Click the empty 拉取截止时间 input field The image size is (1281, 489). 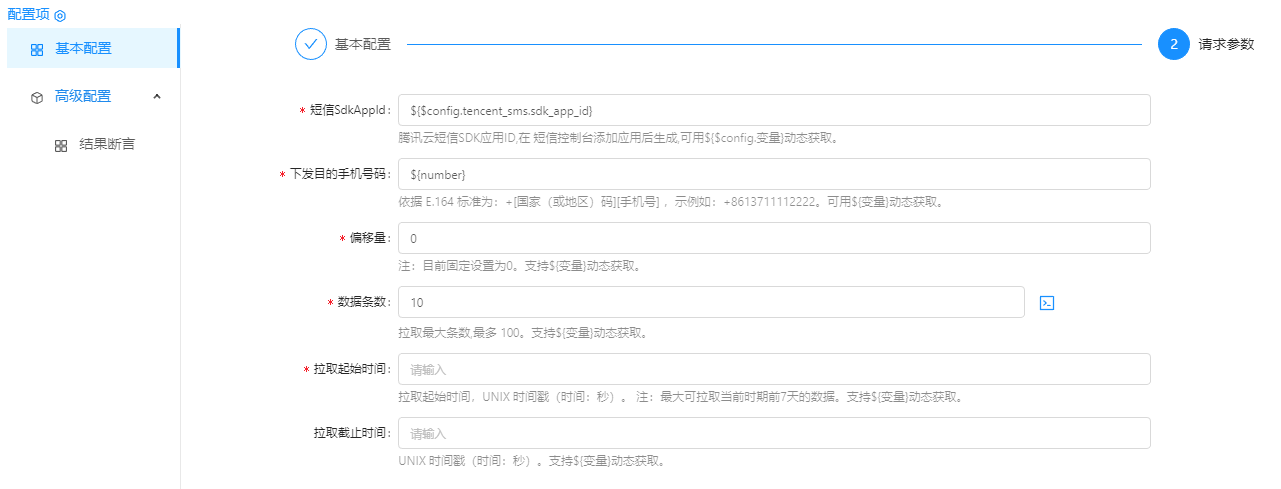coord(773,433)
